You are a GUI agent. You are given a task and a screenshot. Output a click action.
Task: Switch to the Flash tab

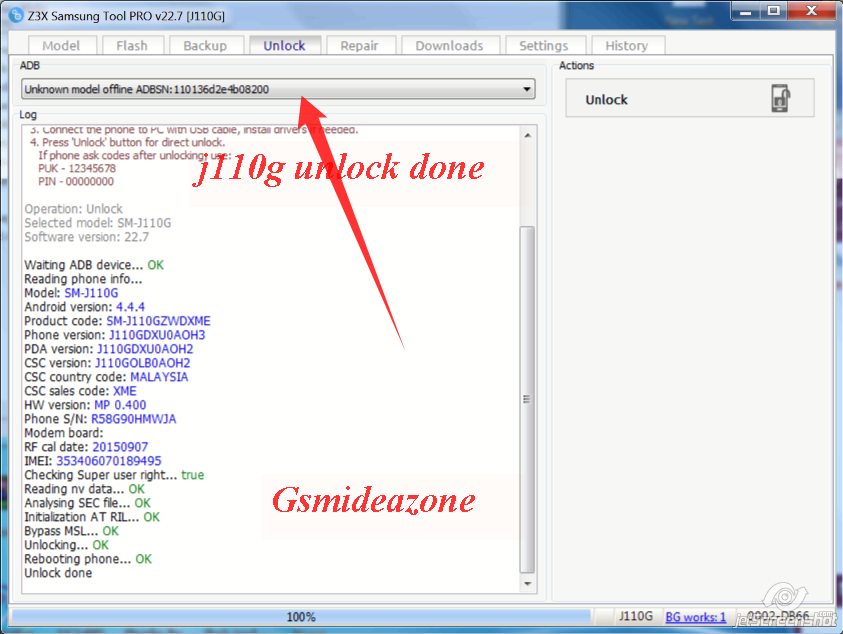tap(132, 46)
